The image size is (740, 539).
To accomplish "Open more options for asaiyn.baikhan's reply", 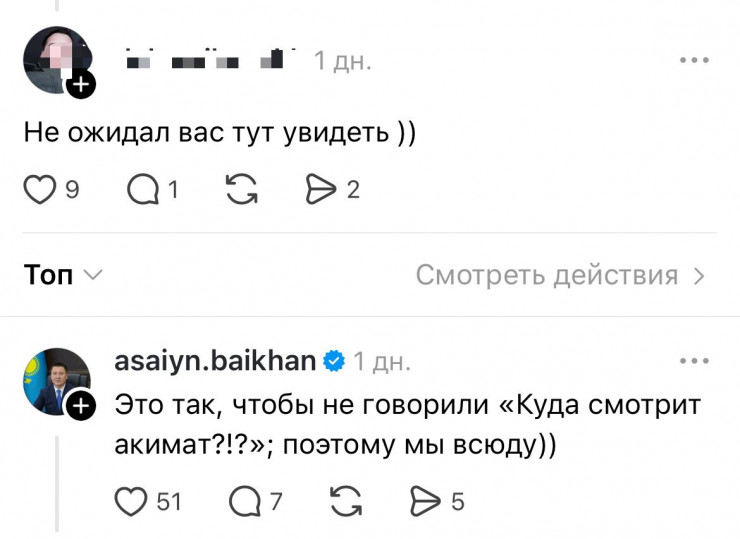I will click(693, 360).
